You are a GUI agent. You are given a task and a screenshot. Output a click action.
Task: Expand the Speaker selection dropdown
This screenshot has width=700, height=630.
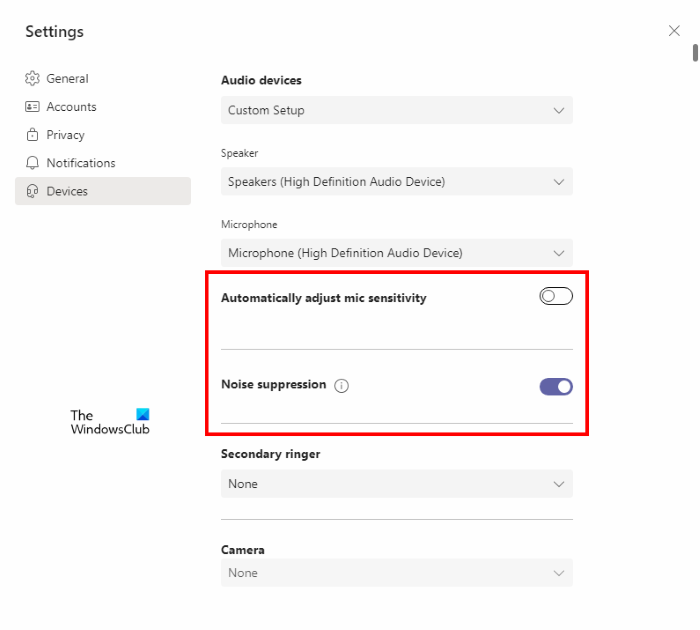point(396,182)
